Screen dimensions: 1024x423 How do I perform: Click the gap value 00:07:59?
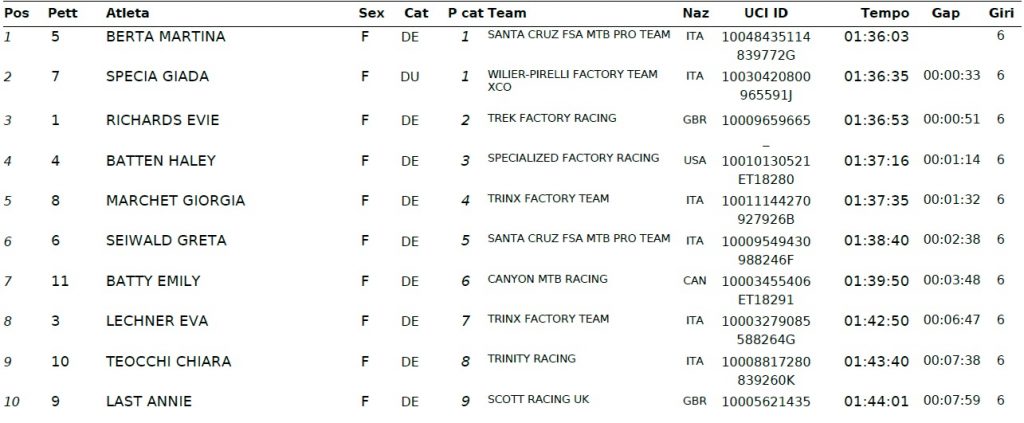click(952, 400)
